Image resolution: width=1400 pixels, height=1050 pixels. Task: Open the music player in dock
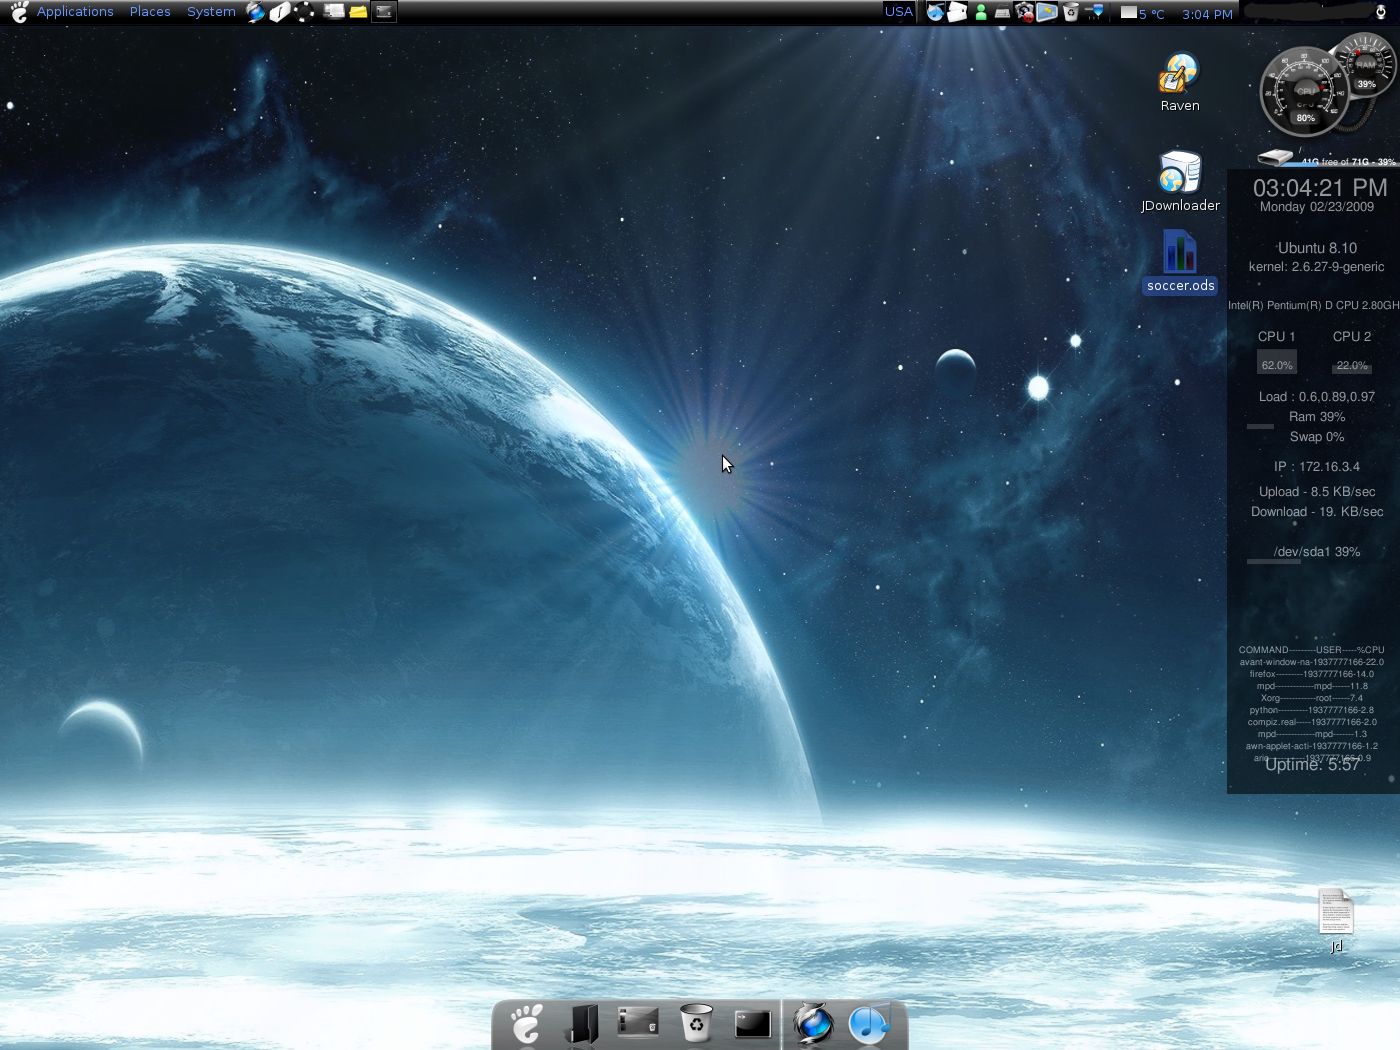[869, 1024]
